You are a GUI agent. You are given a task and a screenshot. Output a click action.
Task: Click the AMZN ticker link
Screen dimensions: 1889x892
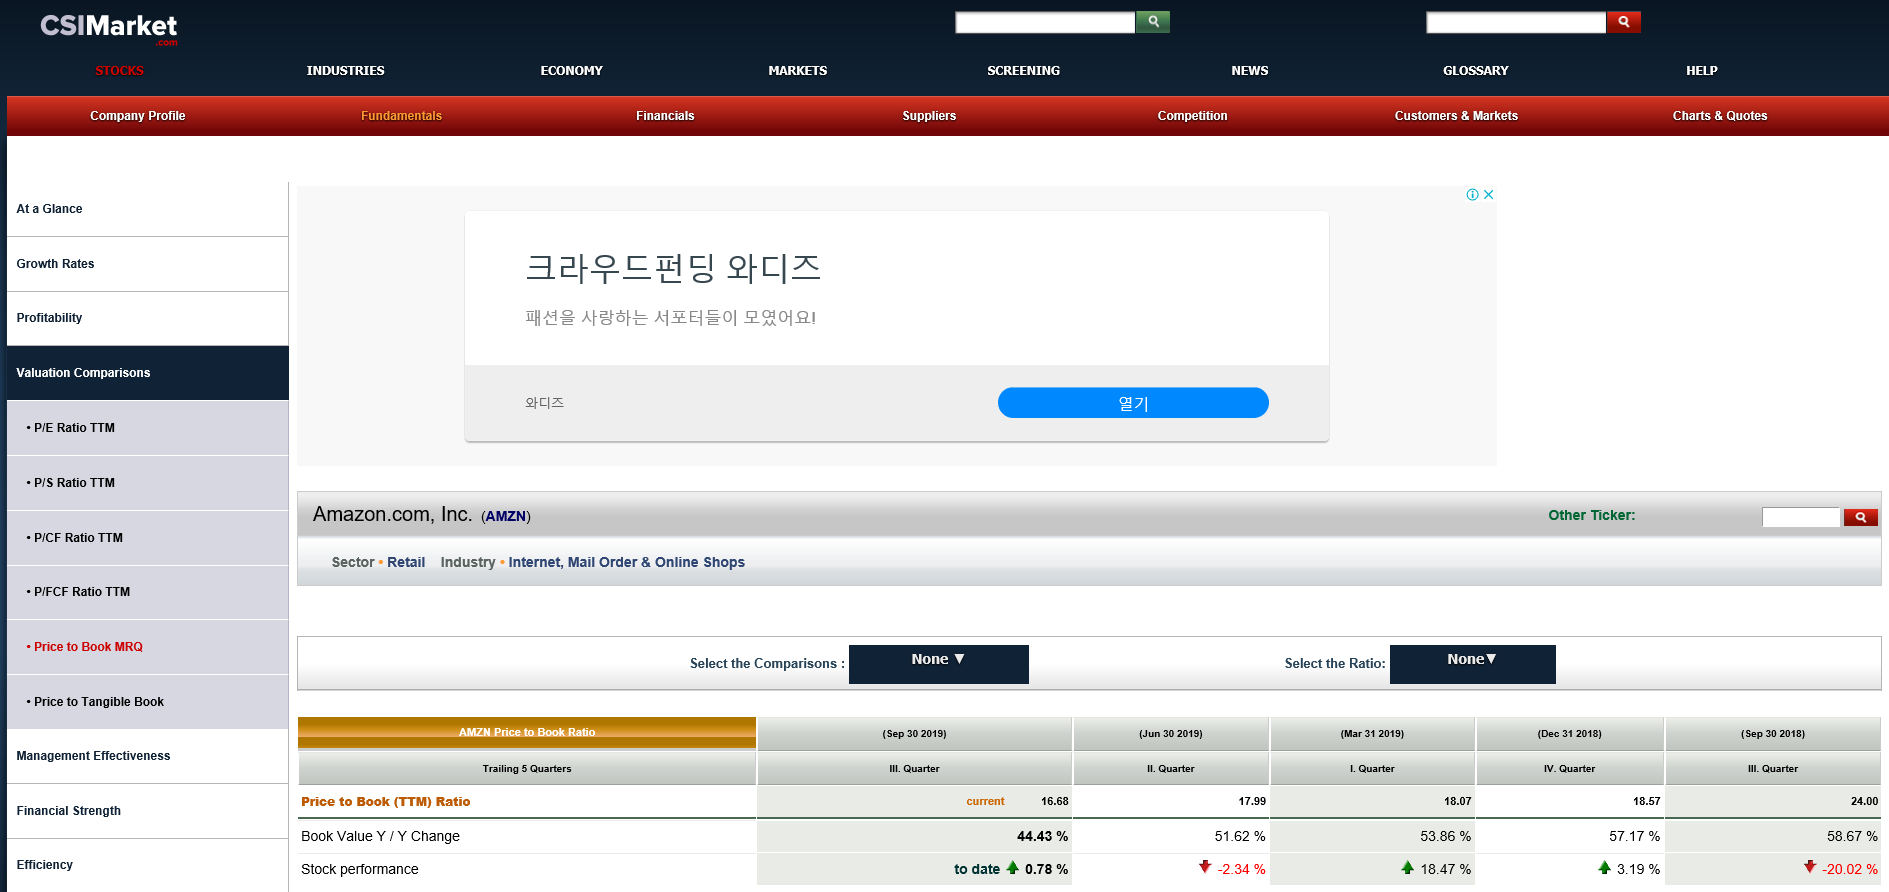(x=506, y=516)
